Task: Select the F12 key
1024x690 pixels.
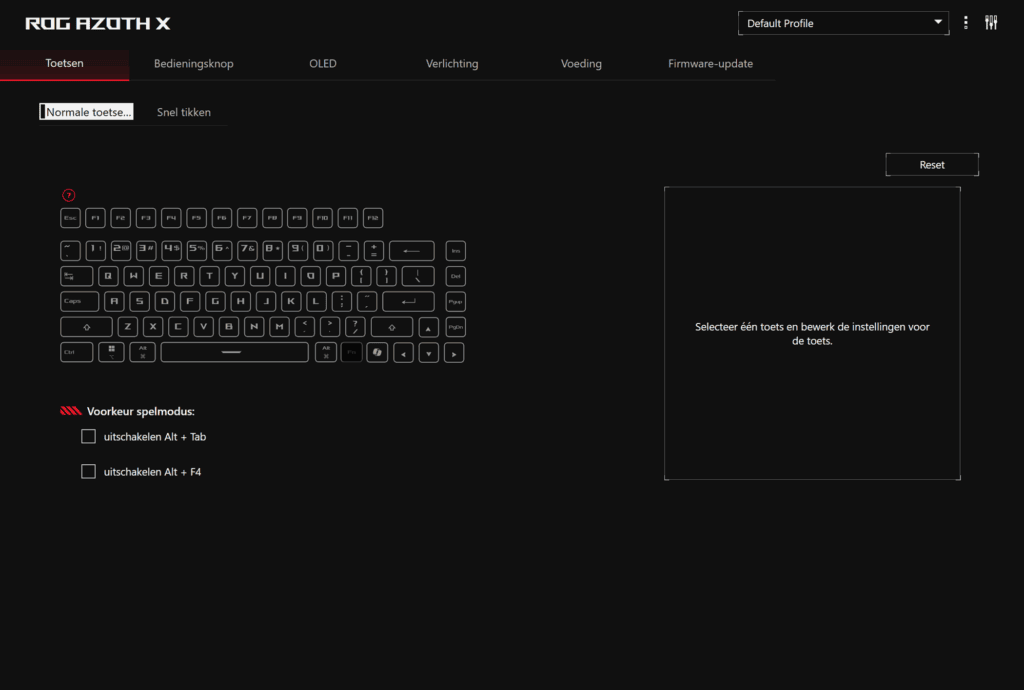Action: coord(373,218)
